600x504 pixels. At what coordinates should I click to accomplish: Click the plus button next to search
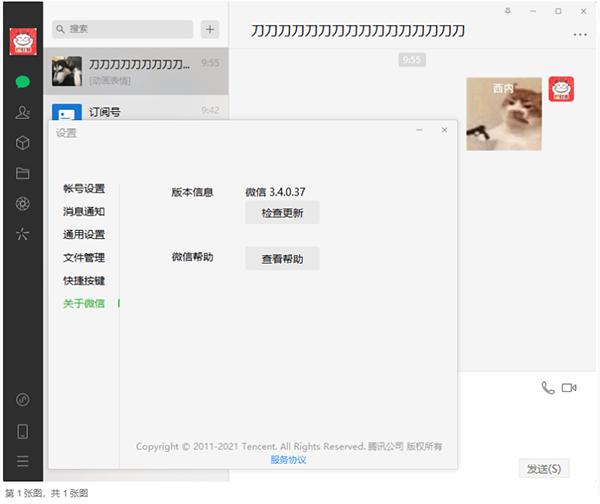(210, 29)
